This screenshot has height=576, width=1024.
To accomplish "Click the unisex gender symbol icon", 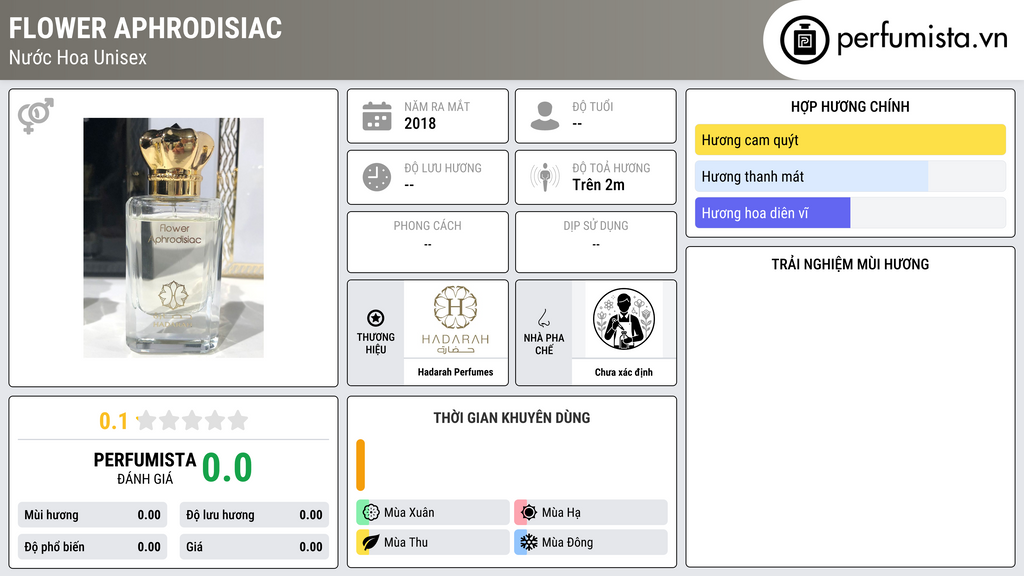I will pos(35,116).
